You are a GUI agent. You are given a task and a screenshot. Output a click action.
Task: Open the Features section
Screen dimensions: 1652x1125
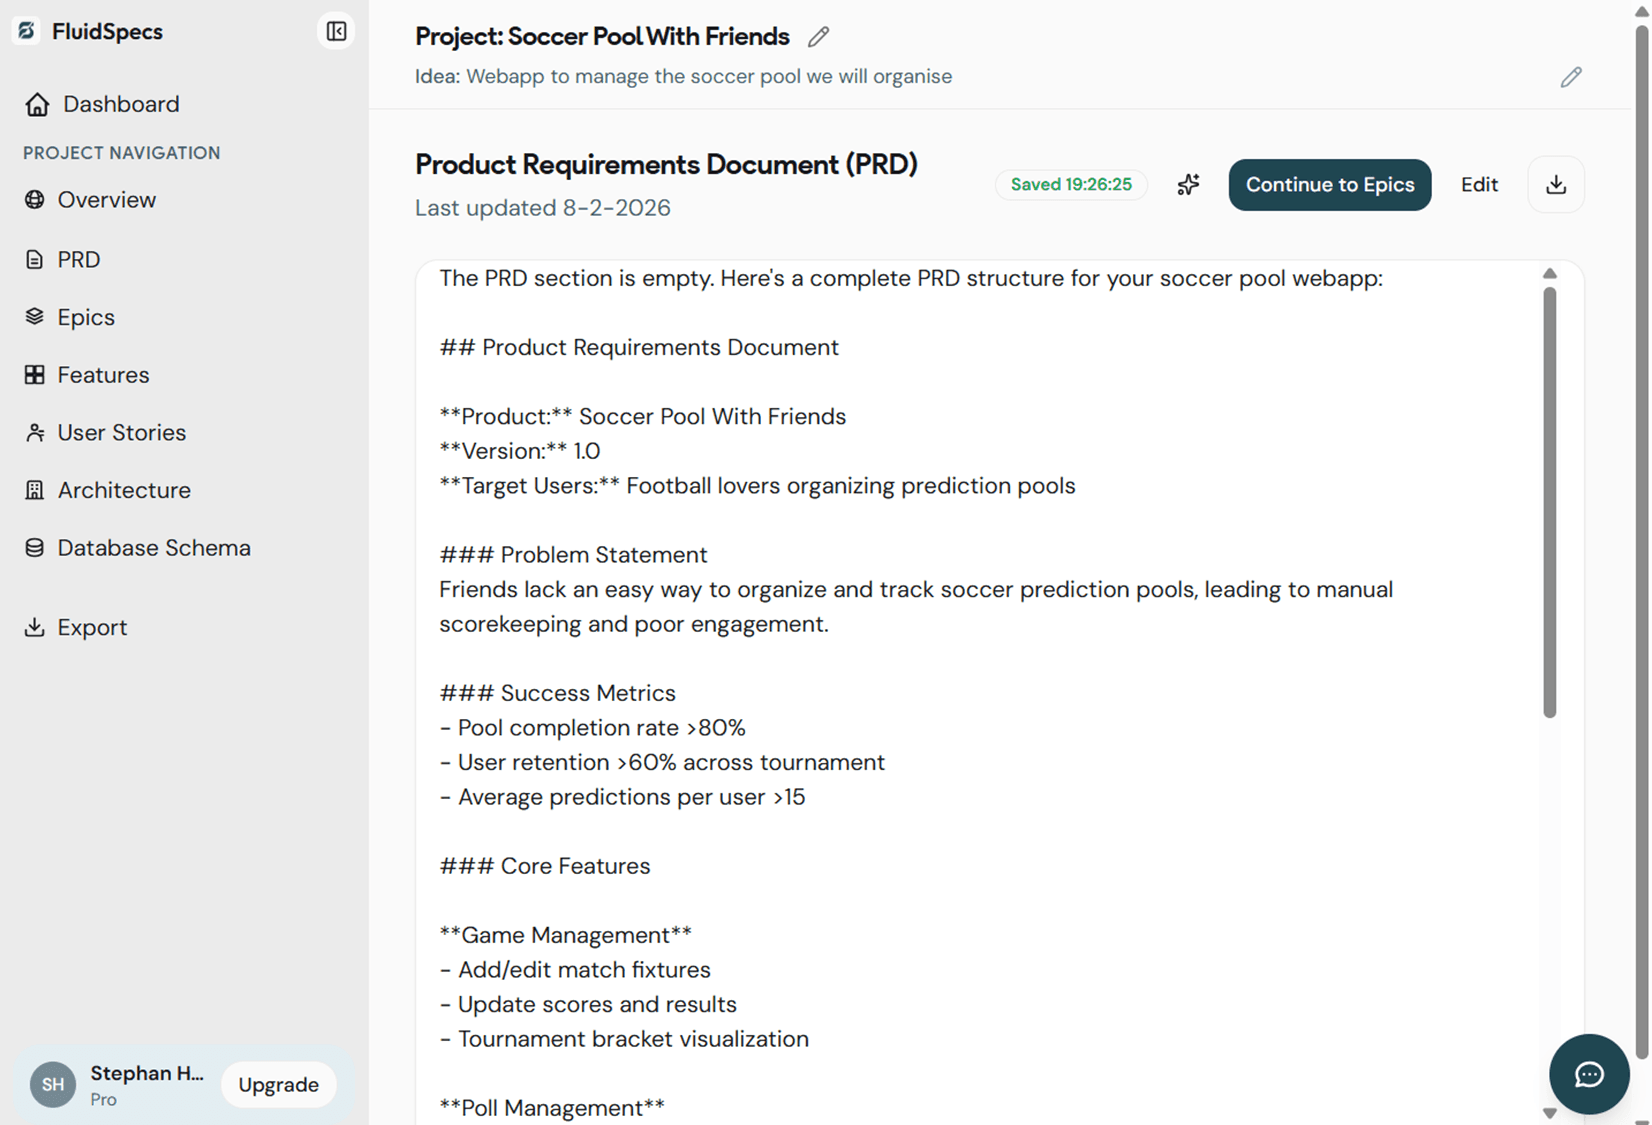click(x=103, y=375)
